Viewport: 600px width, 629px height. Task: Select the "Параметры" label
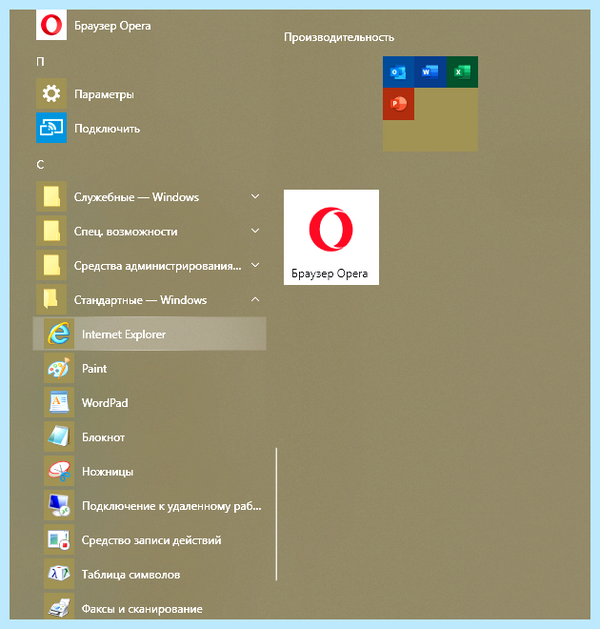[x=104, y=94]
